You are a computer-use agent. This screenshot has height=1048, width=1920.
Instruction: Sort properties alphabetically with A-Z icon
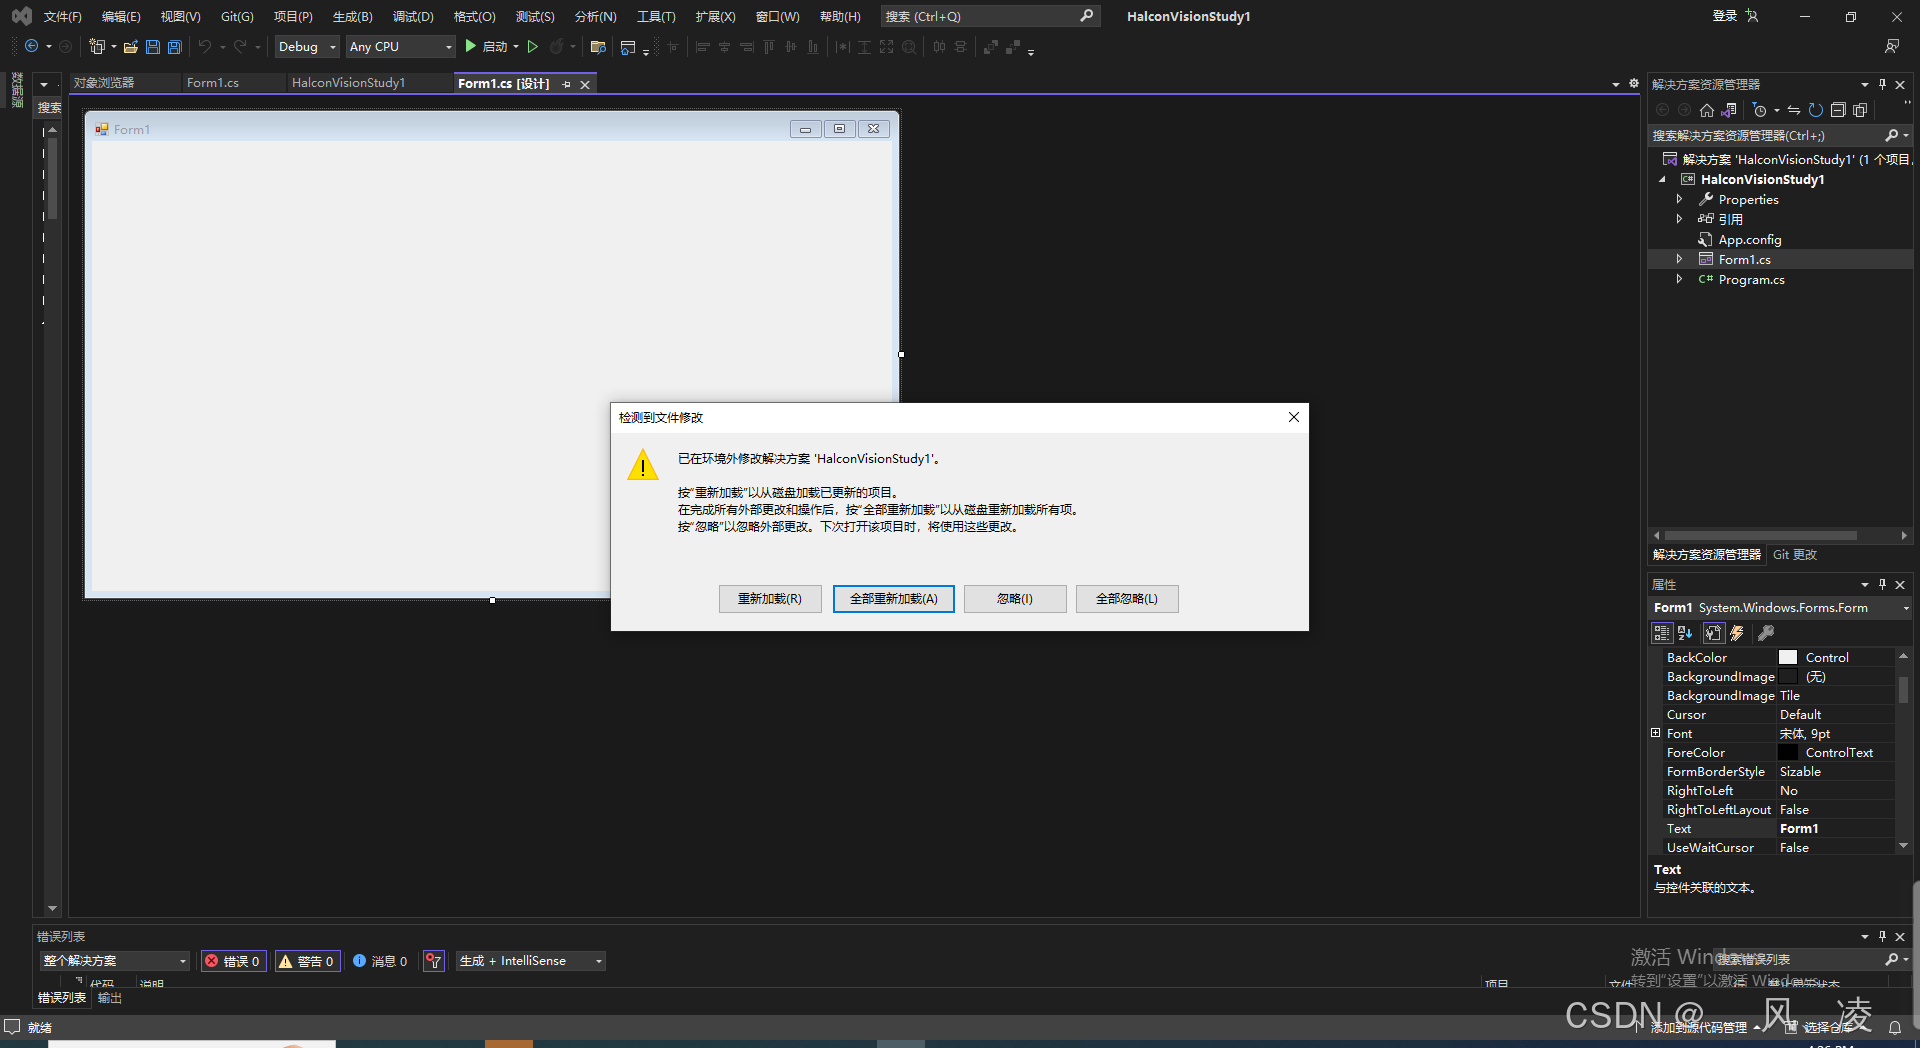coord(1685,633)
